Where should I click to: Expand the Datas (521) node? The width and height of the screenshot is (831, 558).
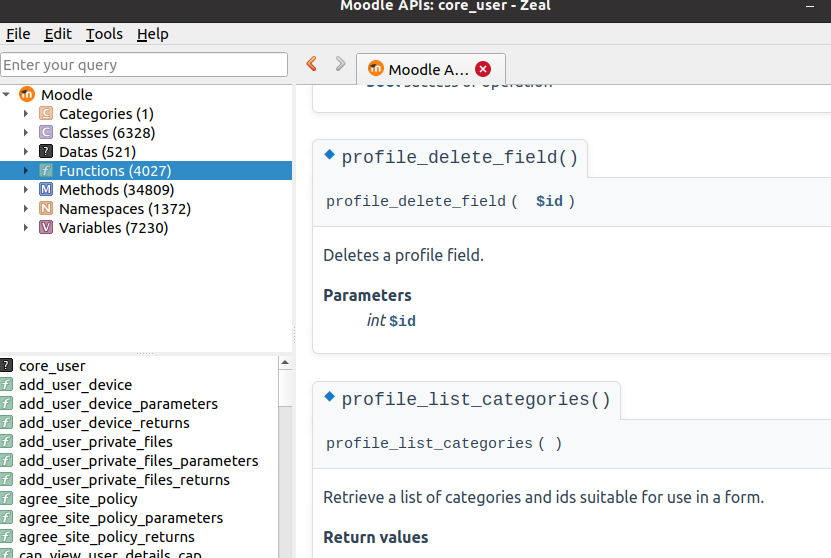tap(25, 152)
